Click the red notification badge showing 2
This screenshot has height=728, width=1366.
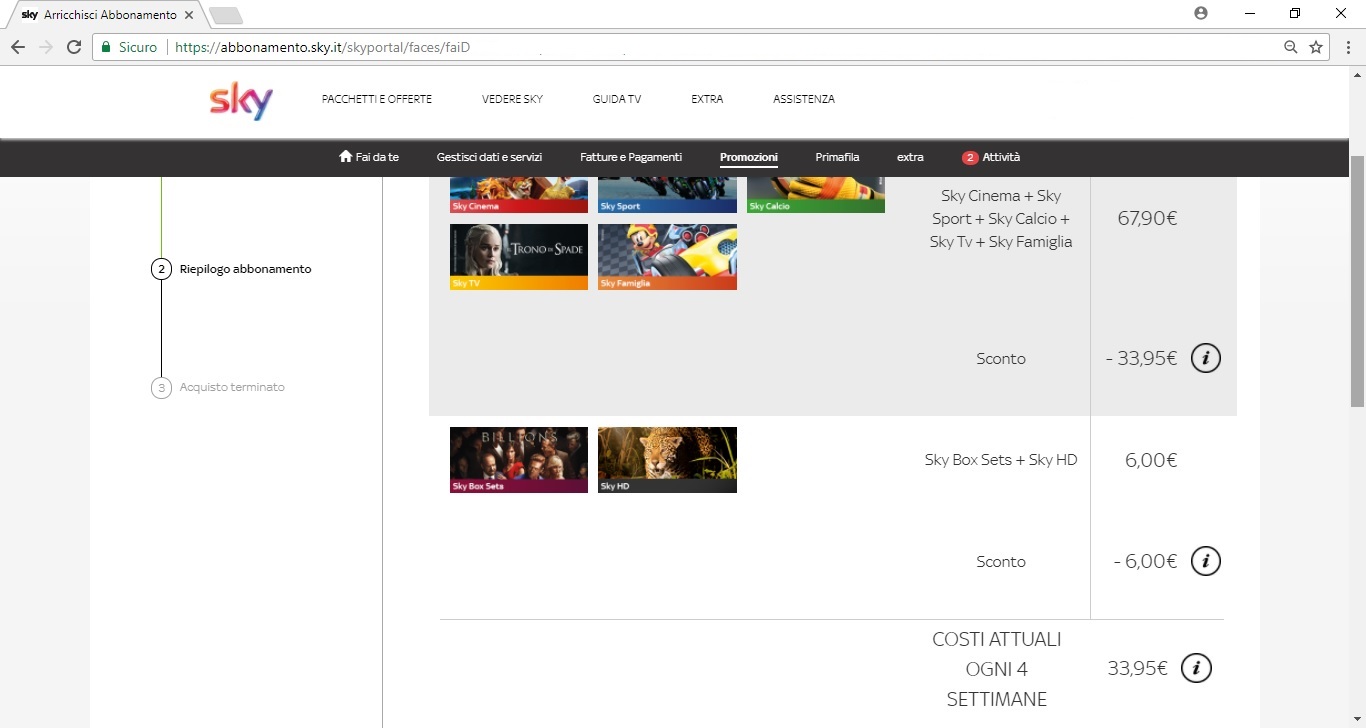point(970,158)
